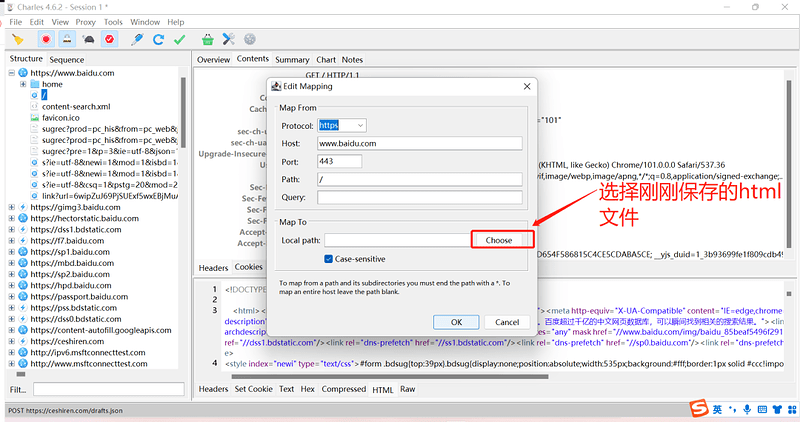
Task: Toggle the red Record button in toolbar
Action: tap(46, 39)
